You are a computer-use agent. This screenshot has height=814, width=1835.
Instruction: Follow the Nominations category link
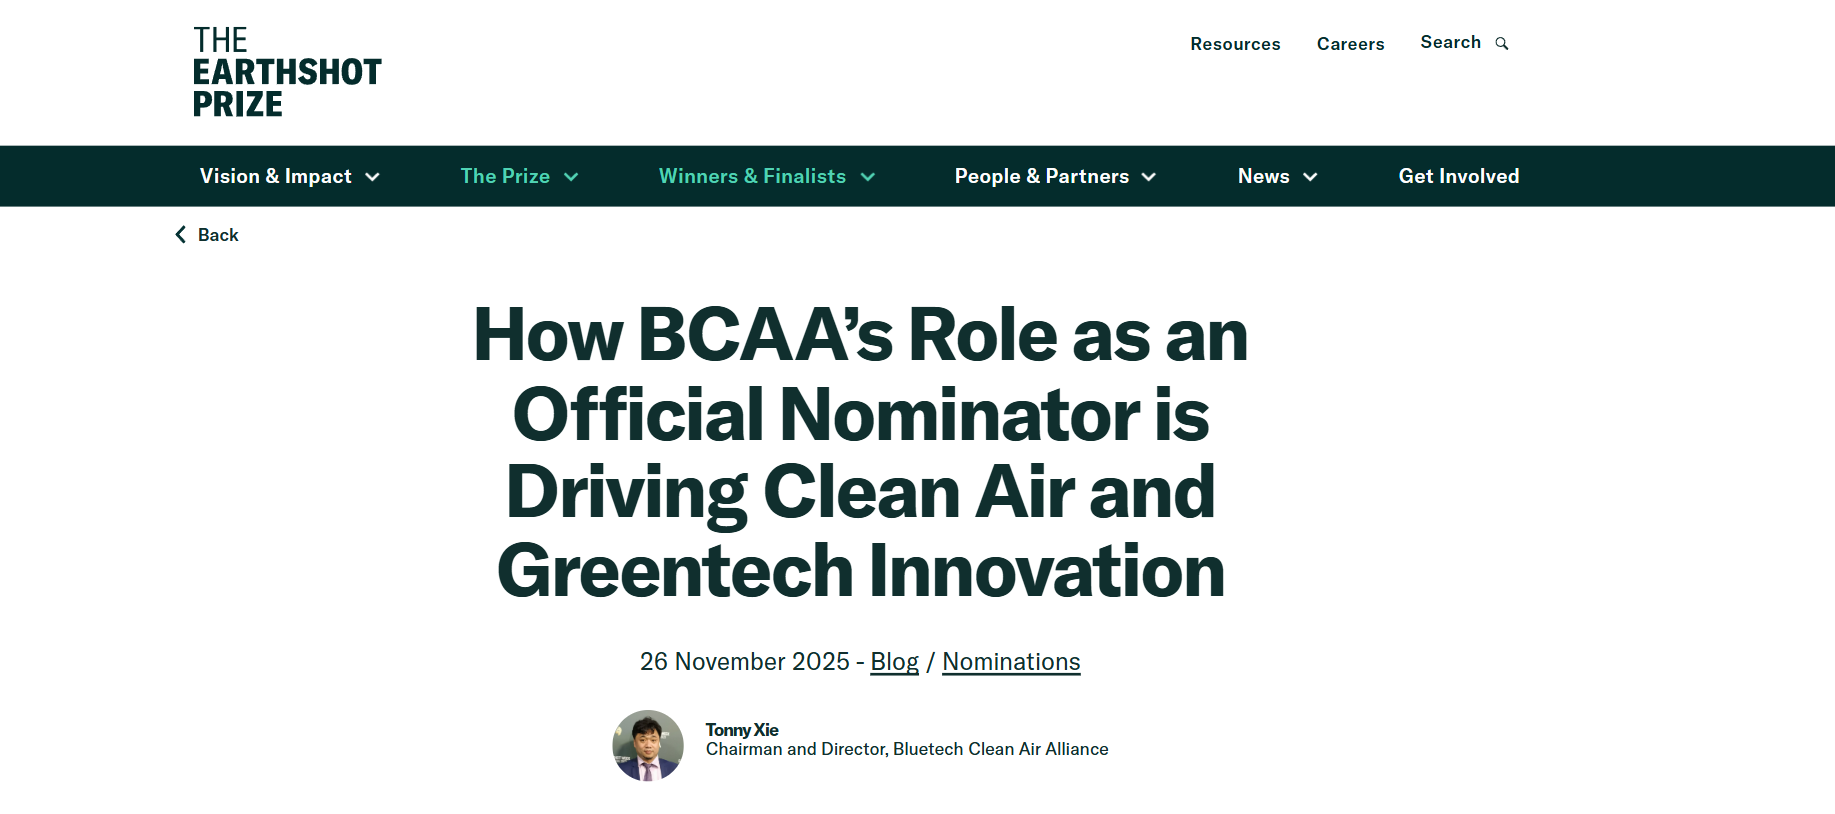pyautogui.click(x=1011, y=662)
